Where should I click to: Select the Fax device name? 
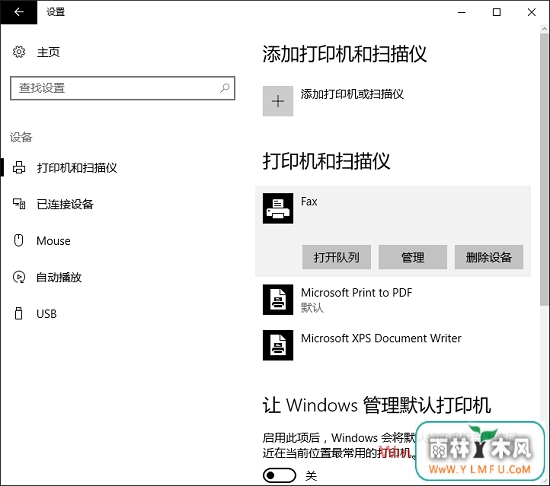coord(309,202)
